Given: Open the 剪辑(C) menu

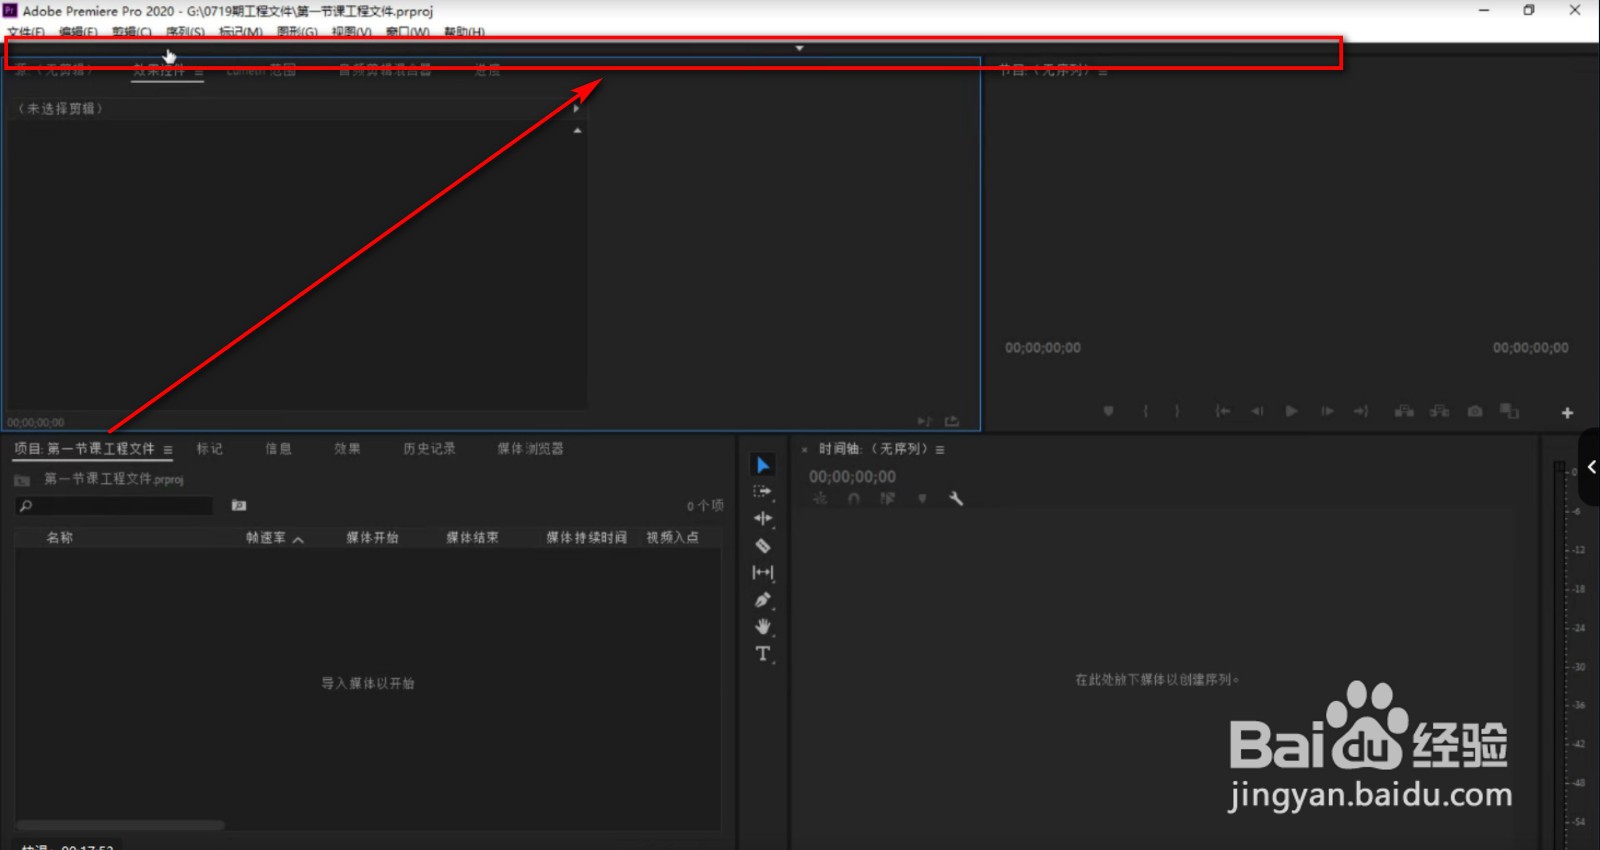Looking at the screenshot, I should (x=132, y=32).
